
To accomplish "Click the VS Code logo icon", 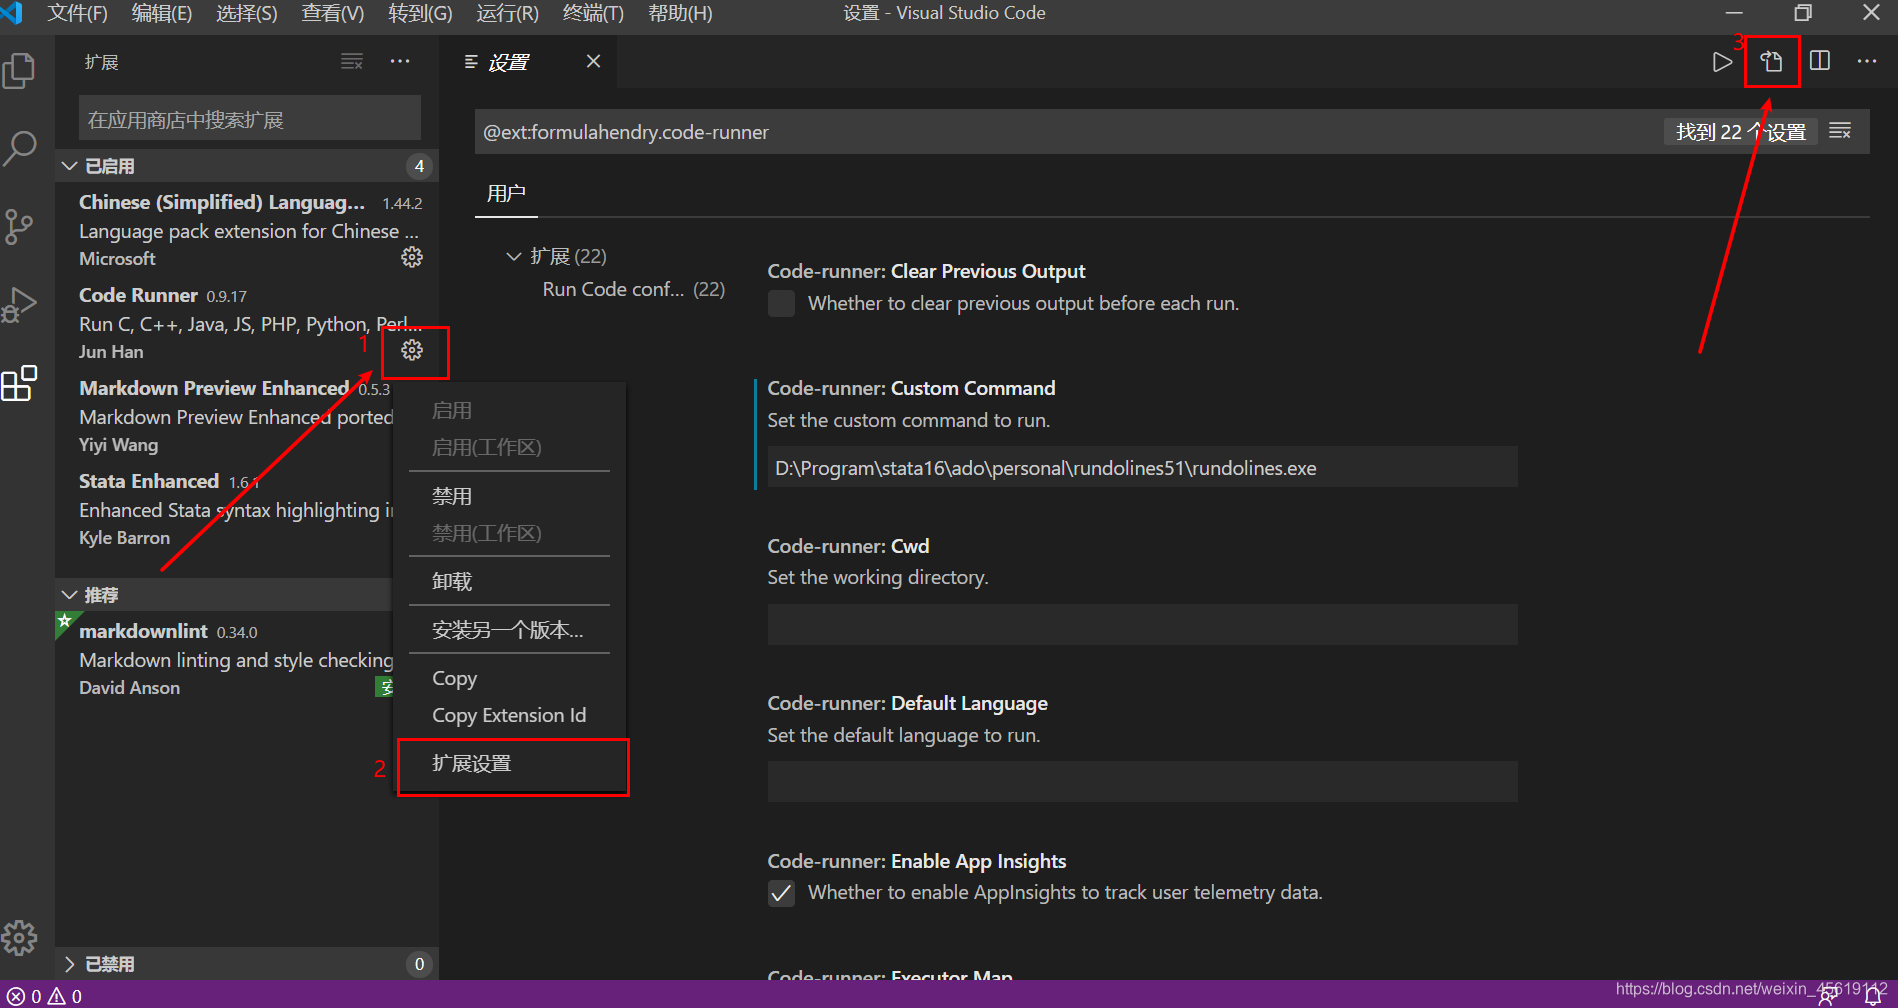I will 12,13.
